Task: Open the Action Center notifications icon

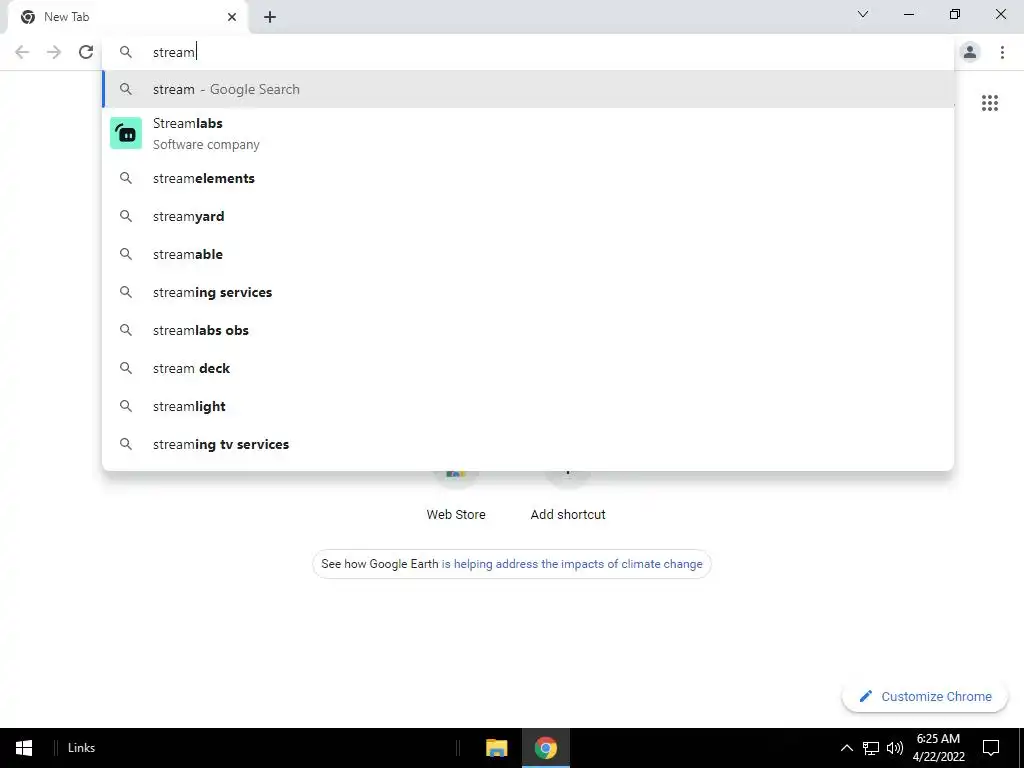Action: click(991, 748)
